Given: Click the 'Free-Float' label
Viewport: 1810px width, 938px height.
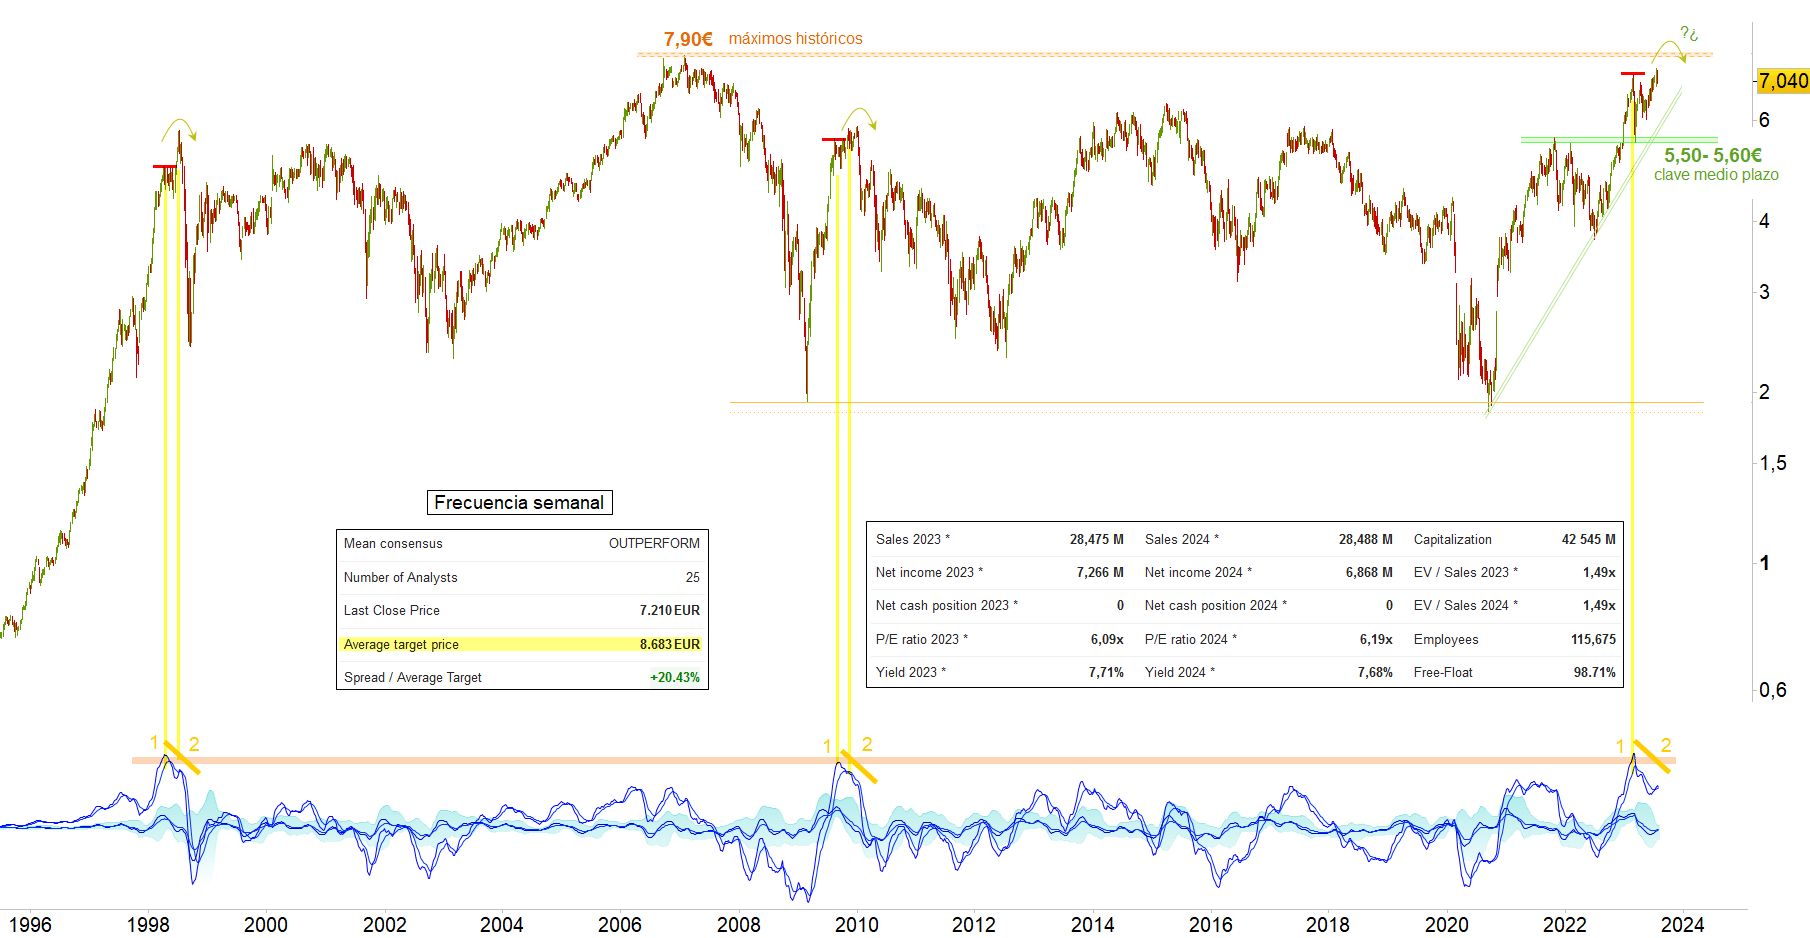Looking at the screenshot, I should [x=1443, y=673].
